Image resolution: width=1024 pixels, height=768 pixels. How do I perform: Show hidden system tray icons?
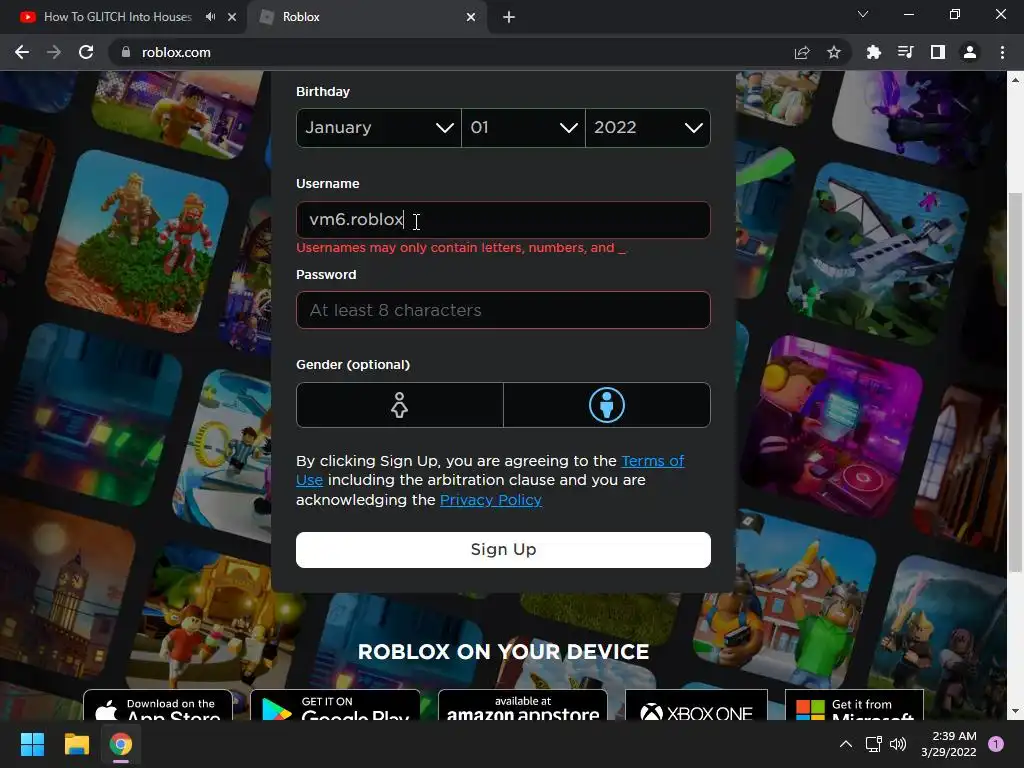[x=846, y=744]
